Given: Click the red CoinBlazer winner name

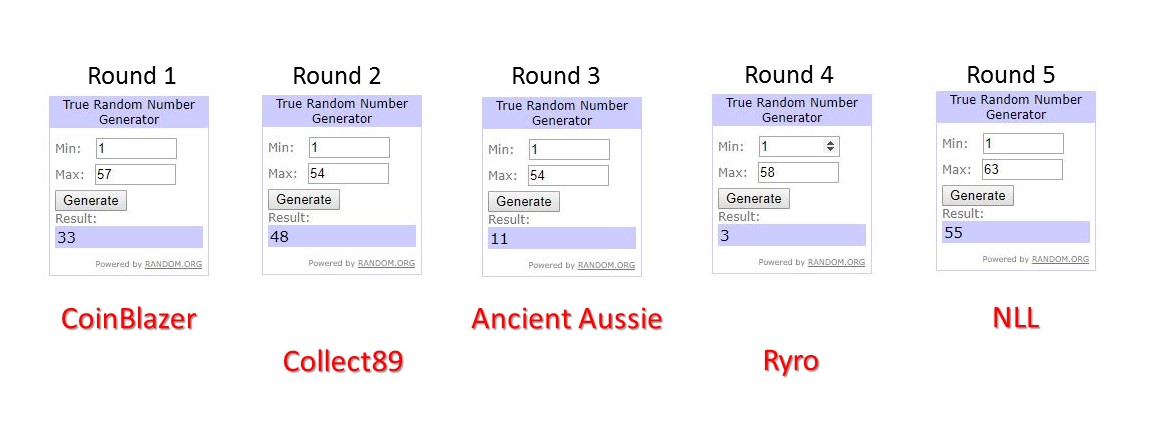Looking at the screenshot, I should pos(129,319).
